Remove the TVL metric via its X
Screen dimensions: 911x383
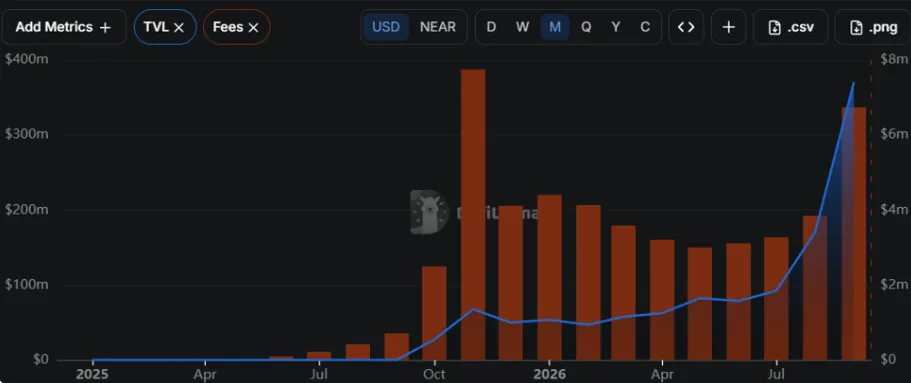[x=179, y=27]
